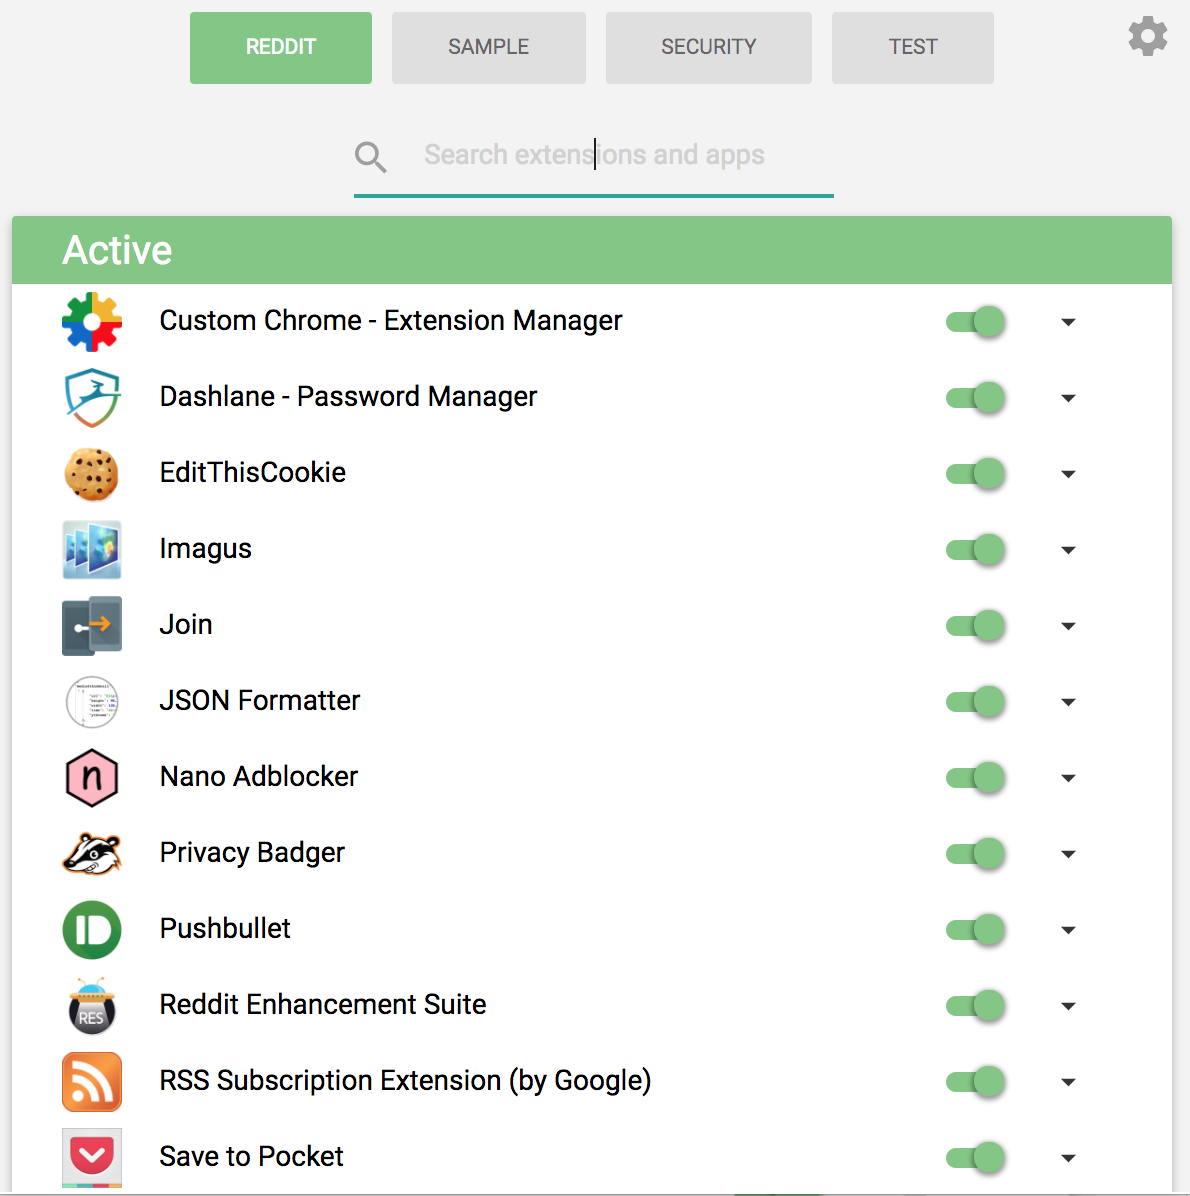Click the search magnifier icon
This screenshot has width=1190, height=1196.
pos(371,157)
